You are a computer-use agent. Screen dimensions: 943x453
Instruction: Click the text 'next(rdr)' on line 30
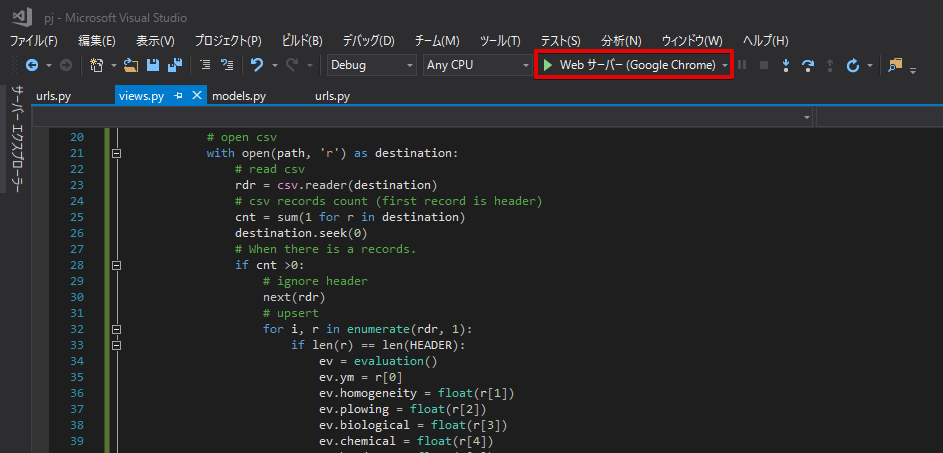pos(294,297)
